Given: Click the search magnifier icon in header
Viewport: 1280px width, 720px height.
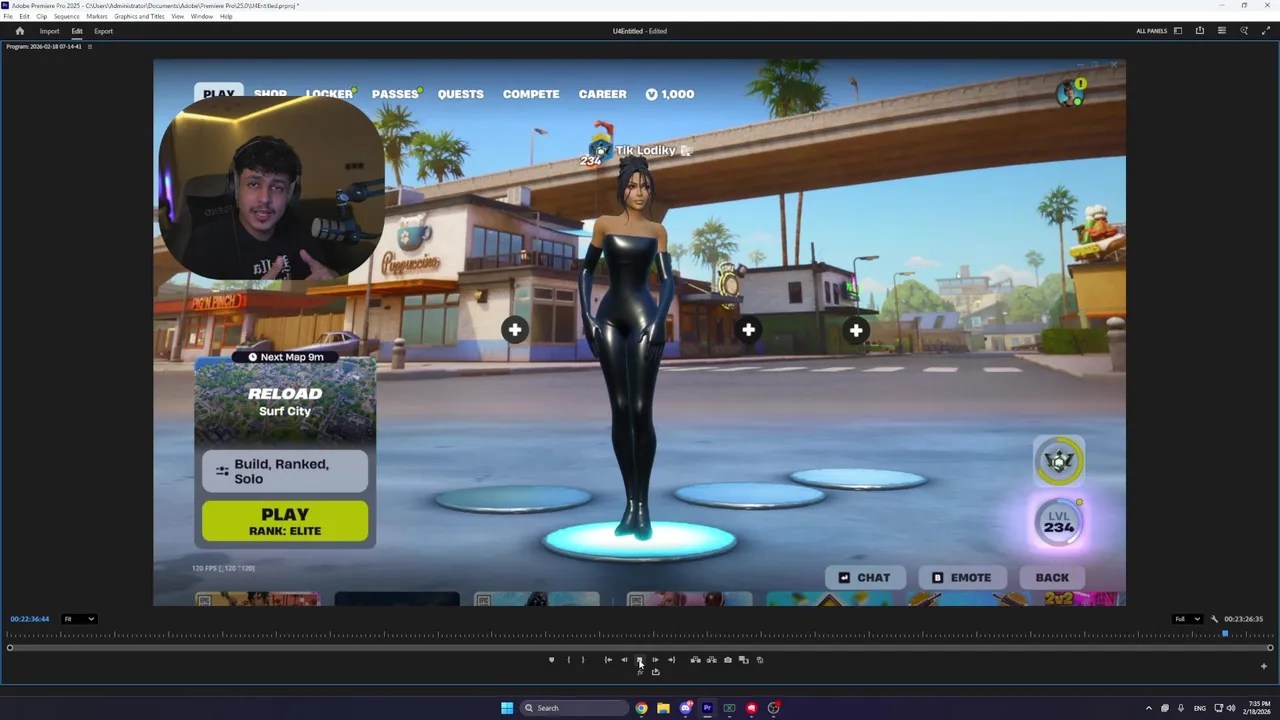Looking at the screenshot, I should 1244,31.
